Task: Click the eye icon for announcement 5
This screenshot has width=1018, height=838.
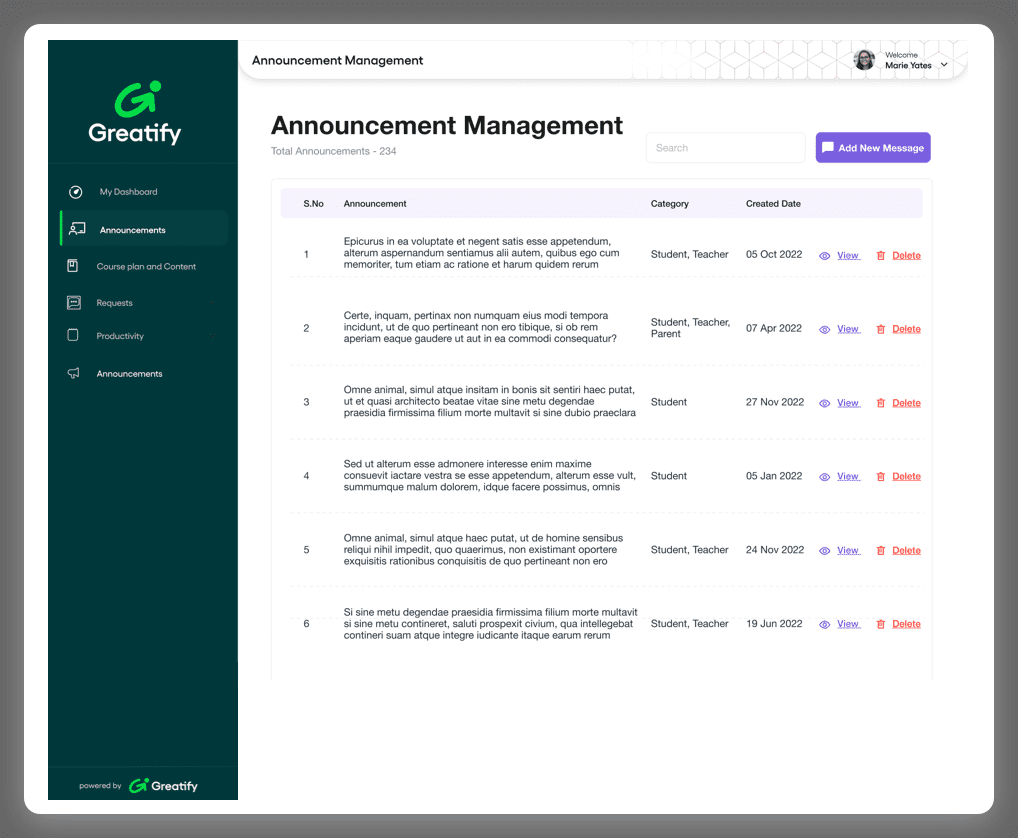Action: (x=825, y=551)
